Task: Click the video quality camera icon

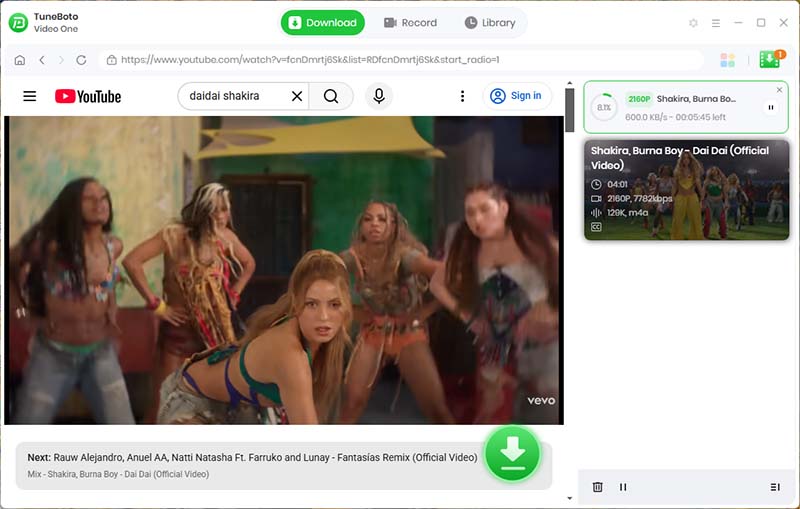Action: coord(596,198)
